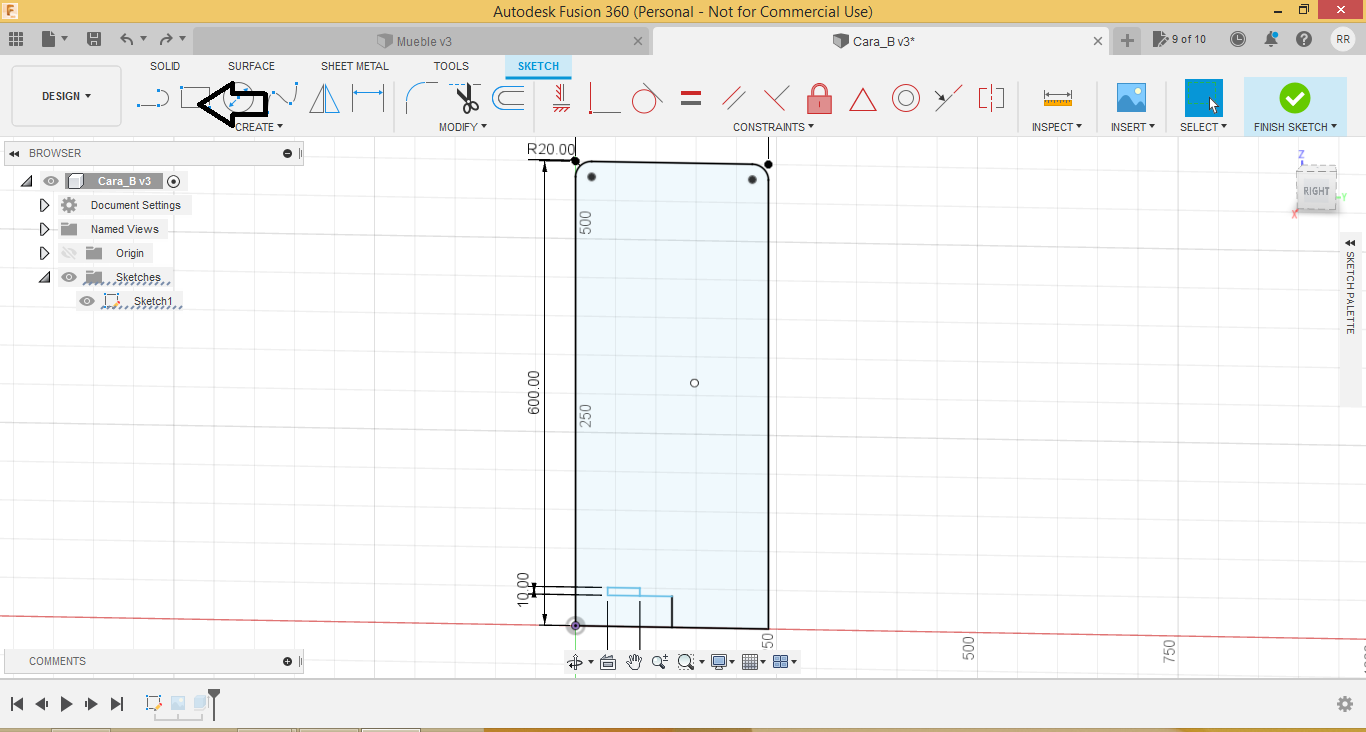Screen dimensions: 1366x732
Task: Activate the Pan hand tool
Action: [634, 662]
